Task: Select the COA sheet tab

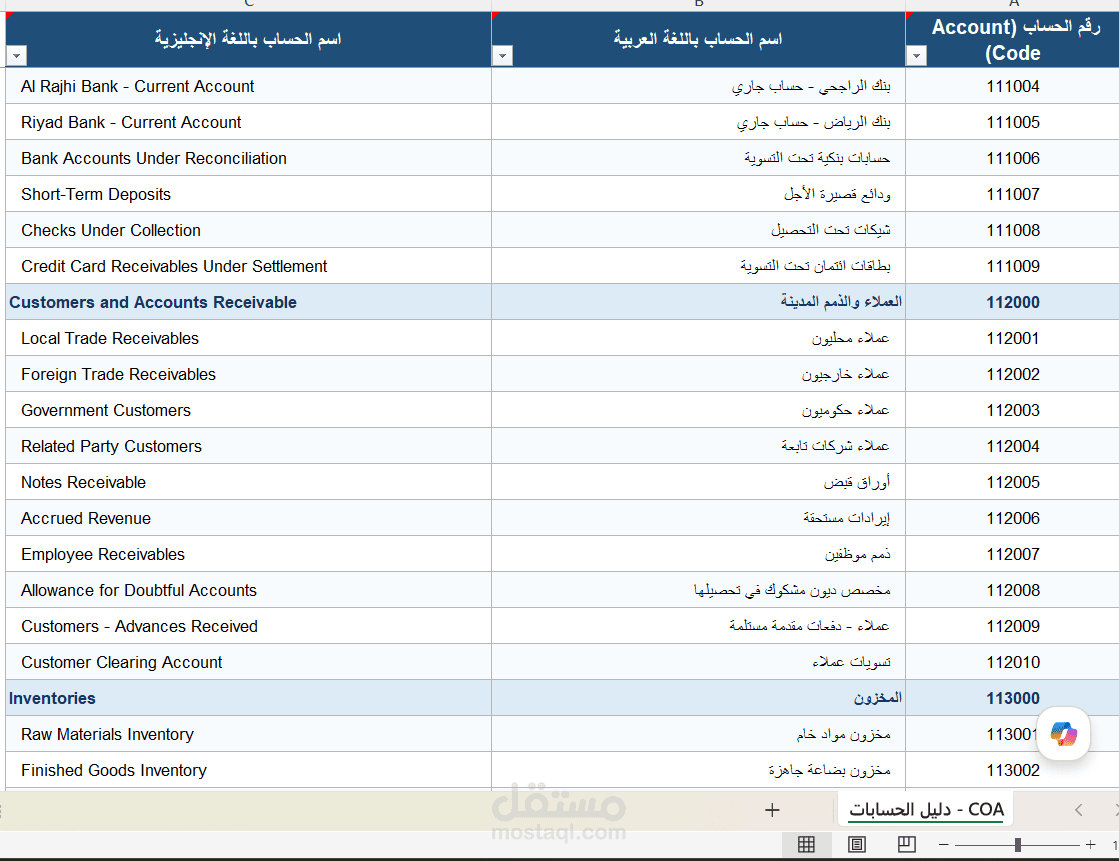Action: [x=926, y=810]
